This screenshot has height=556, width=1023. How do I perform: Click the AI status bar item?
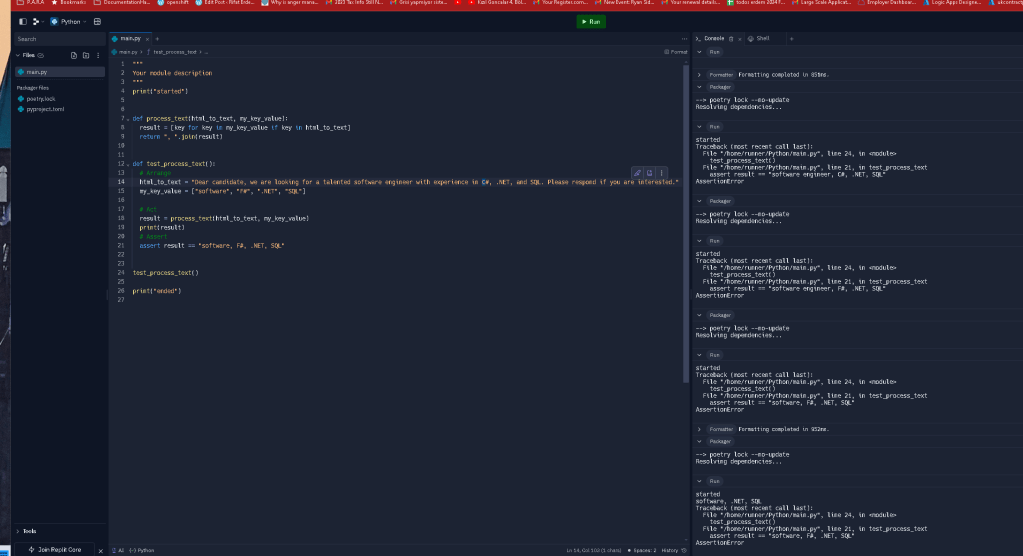tap(118, 550)
